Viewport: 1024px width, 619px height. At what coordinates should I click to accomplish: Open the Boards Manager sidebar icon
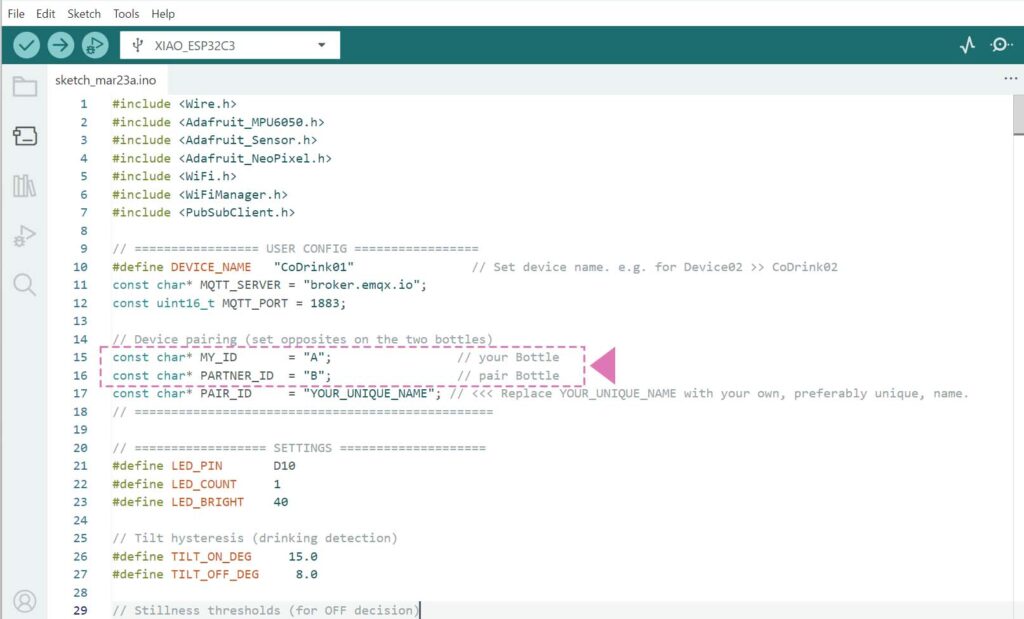(x=24, y=136)
